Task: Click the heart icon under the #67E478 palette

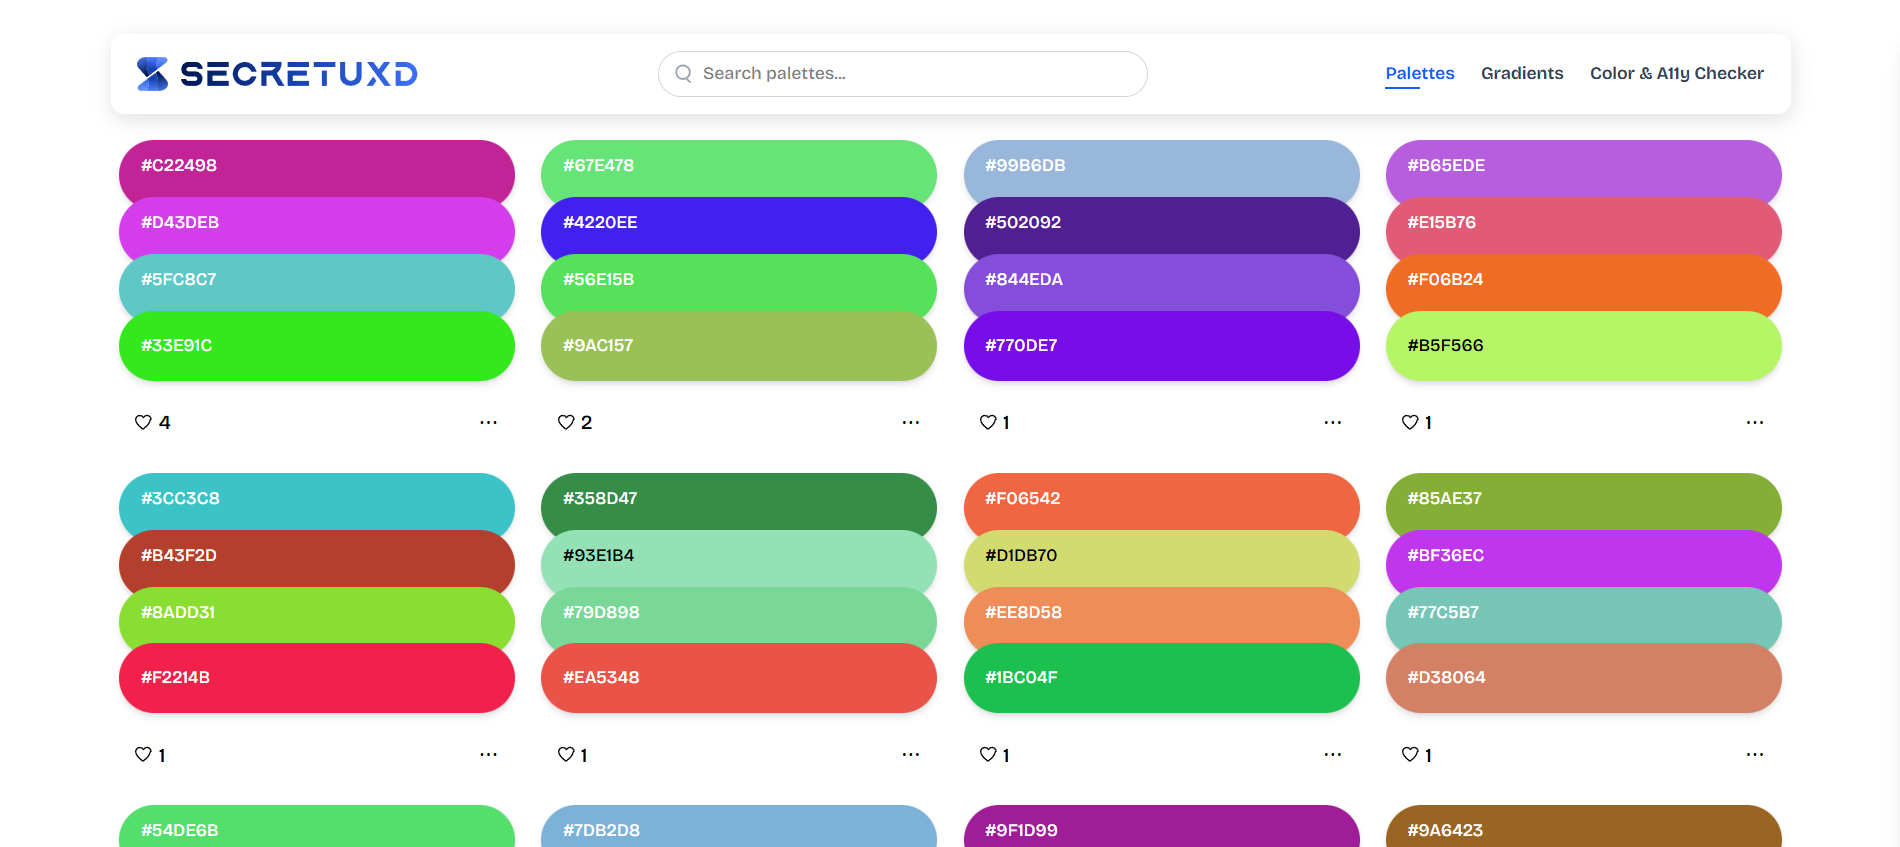Action: pos(565,422)
